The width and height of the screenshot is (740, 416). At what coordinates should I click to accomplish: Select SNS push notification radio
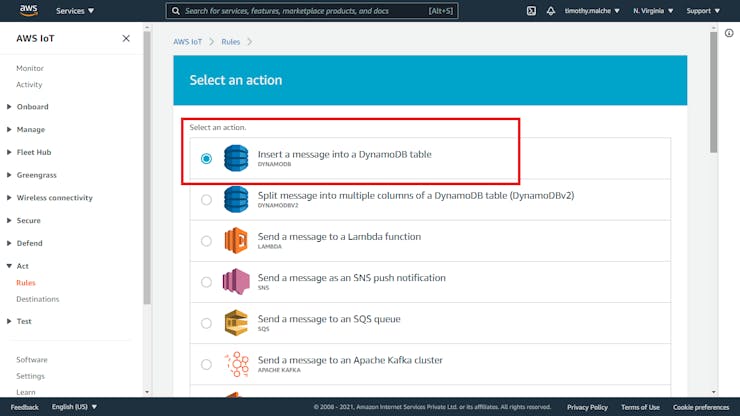[206, 282]
